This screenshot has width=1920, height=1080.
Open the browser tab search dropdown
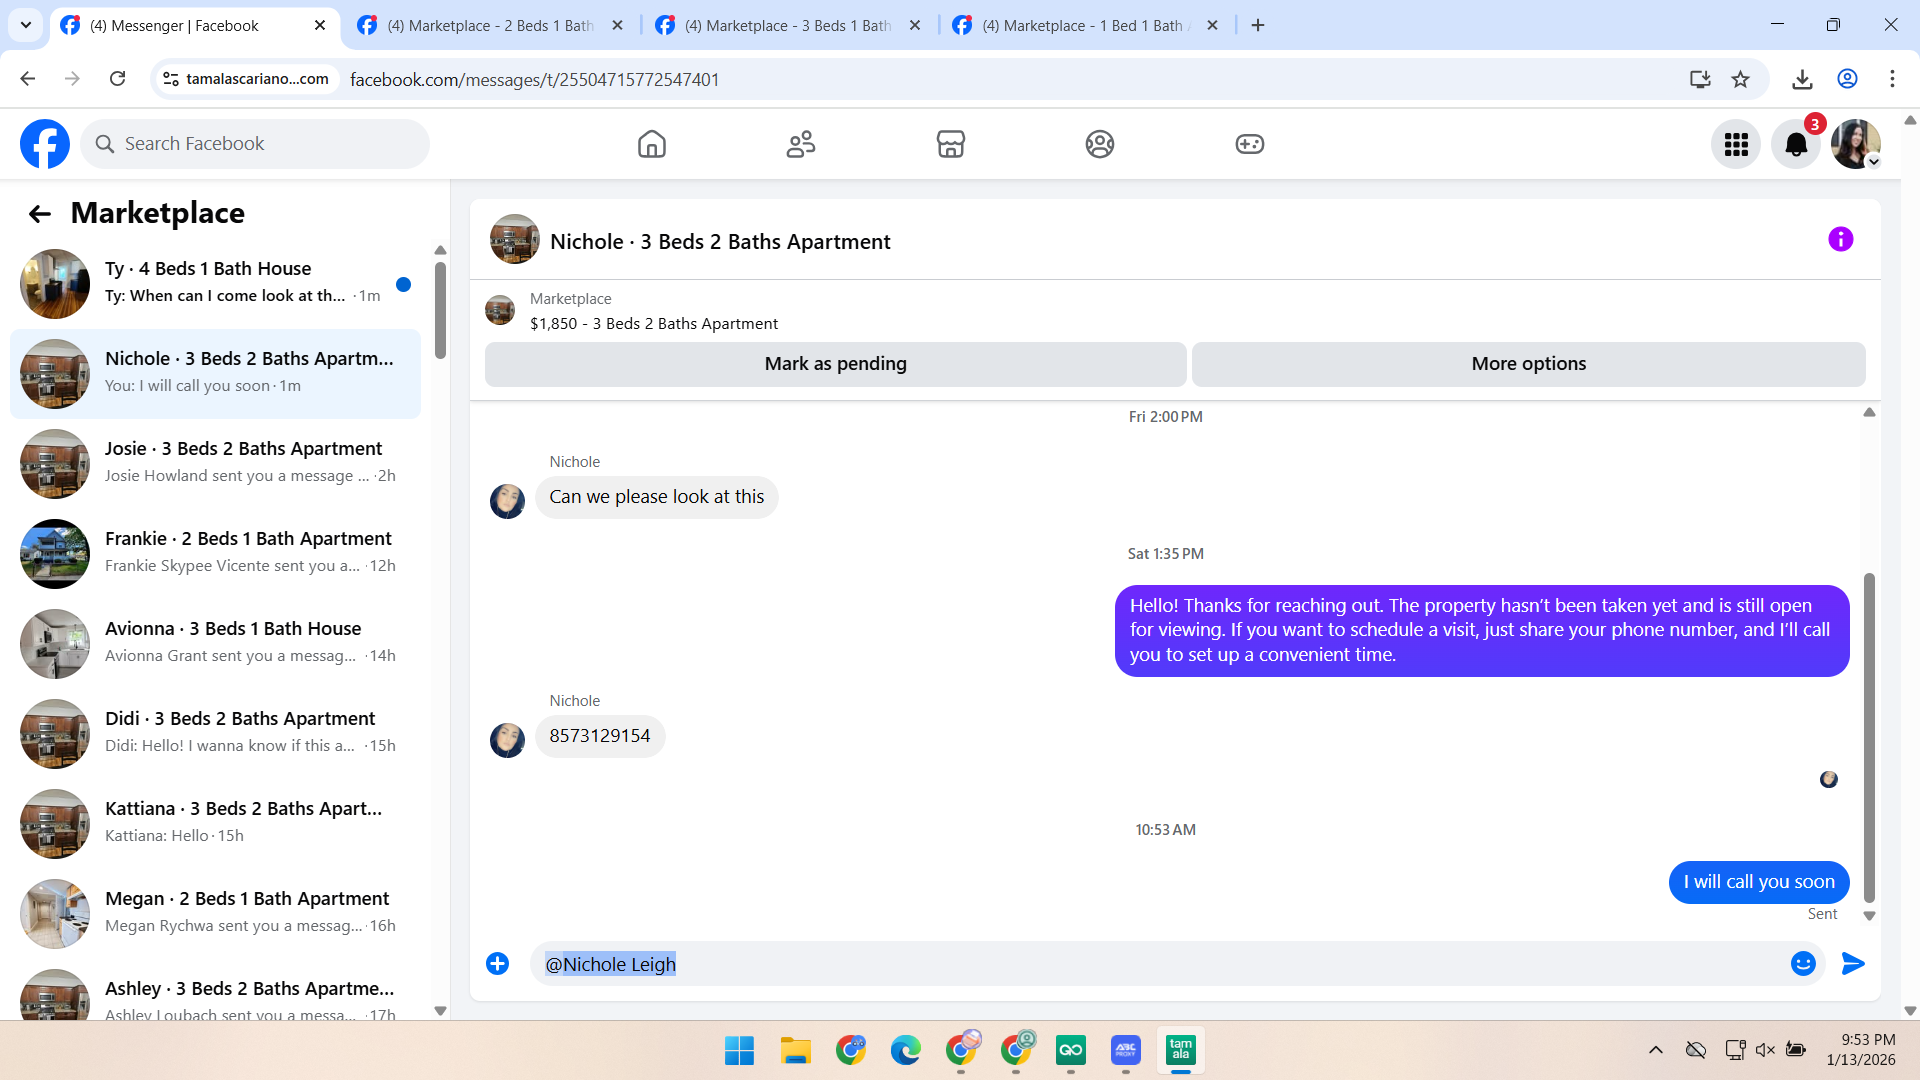coord(26,25)
